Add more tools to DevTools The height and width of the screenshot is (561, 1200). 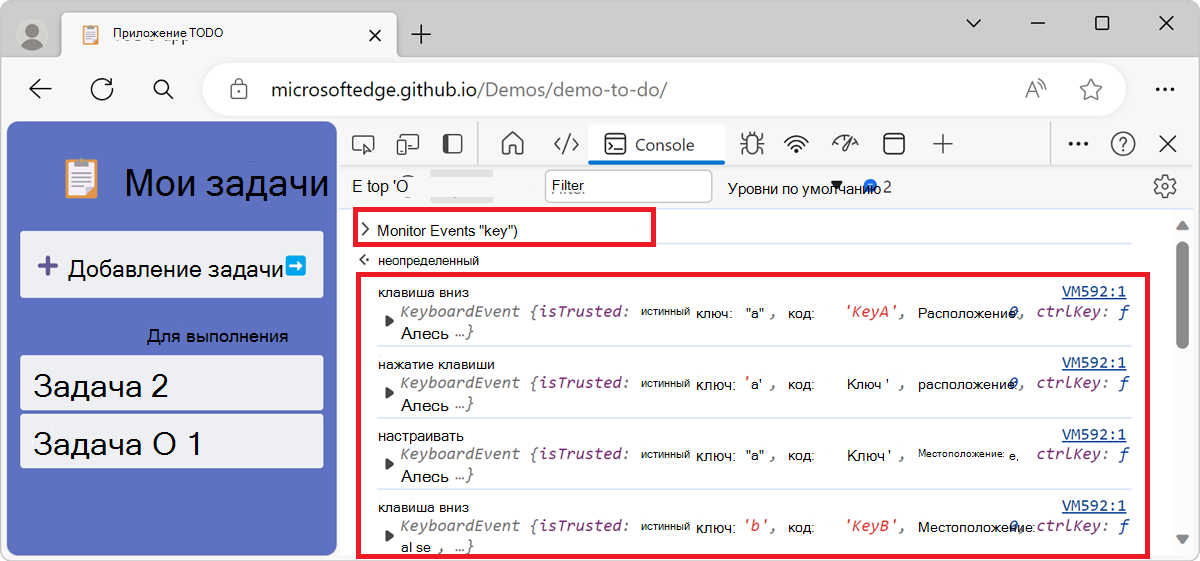point(942,144)
